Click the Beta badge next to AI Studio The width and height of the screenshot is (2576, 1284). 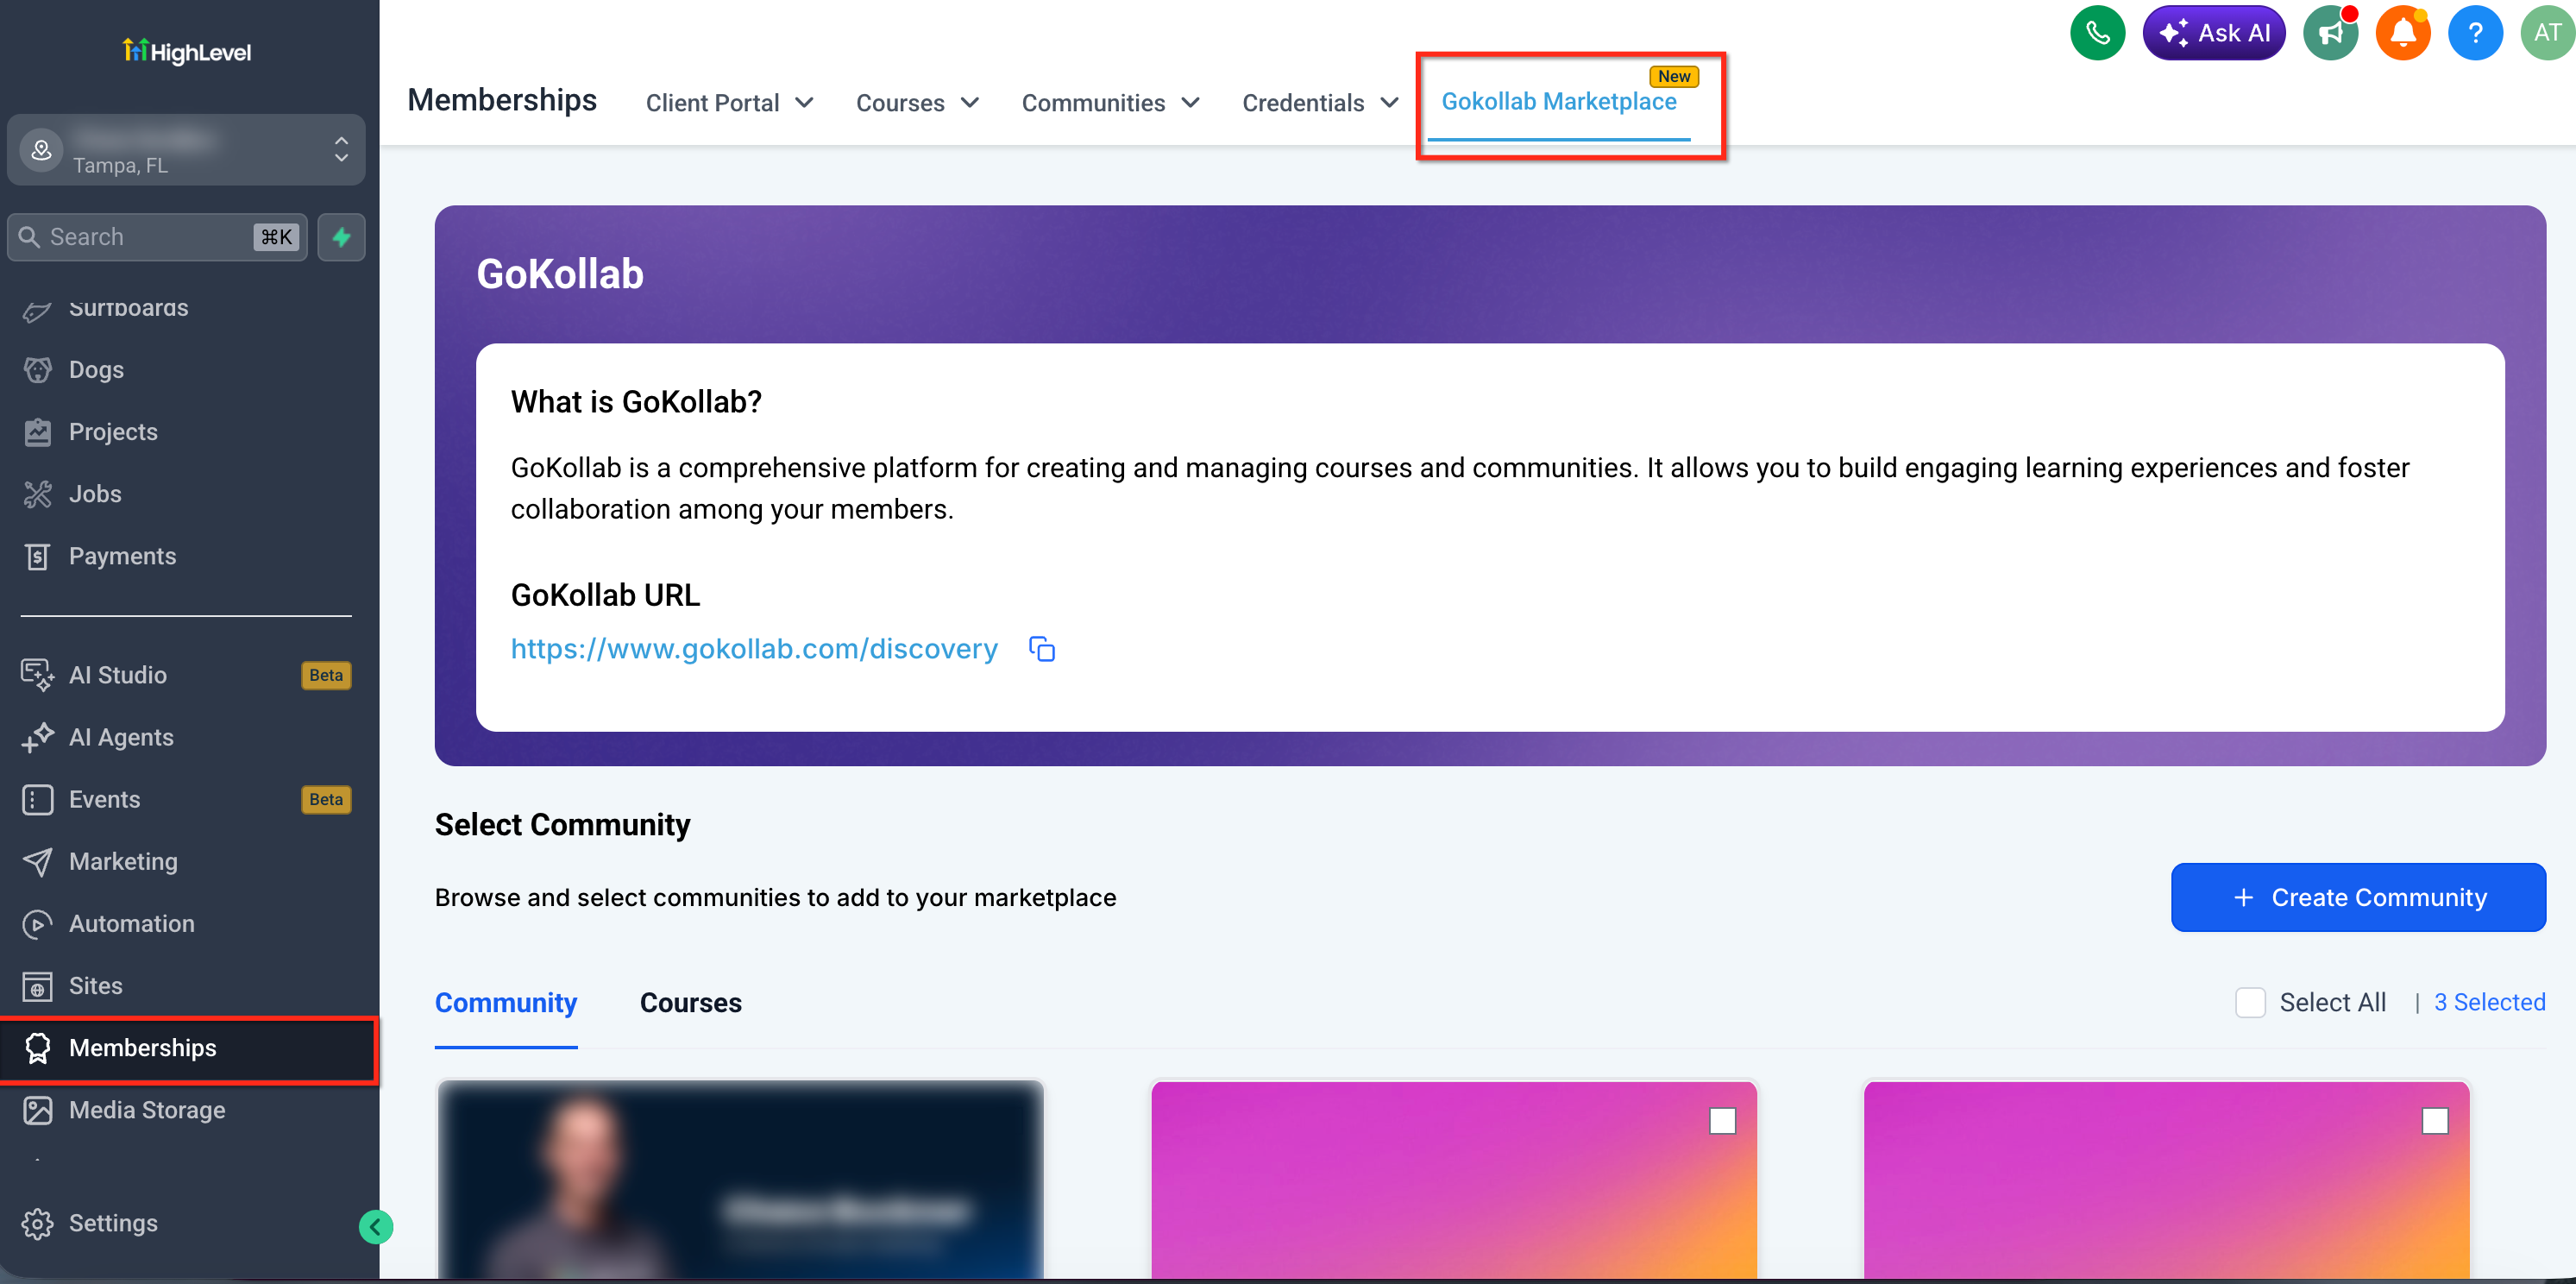click(x=326, y=675)
